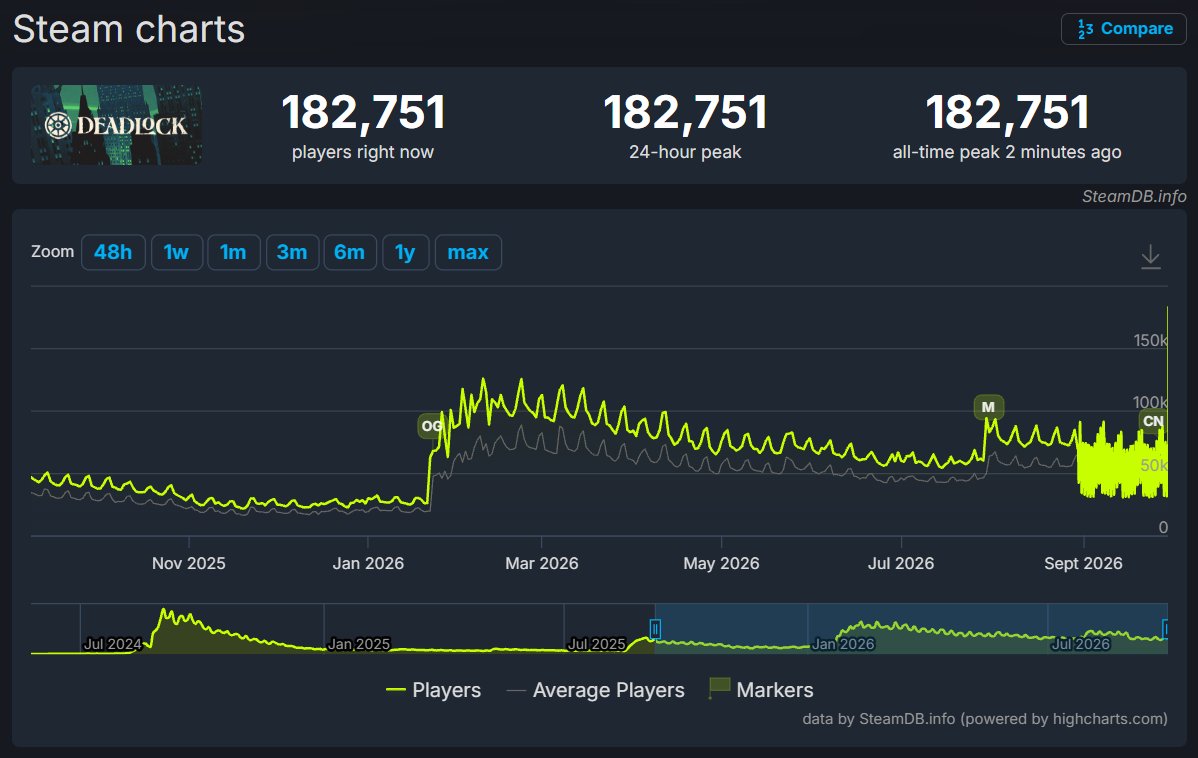Open the Compare button
The width and height of the screenshot is (1198, 758).
coord(1123,29)
